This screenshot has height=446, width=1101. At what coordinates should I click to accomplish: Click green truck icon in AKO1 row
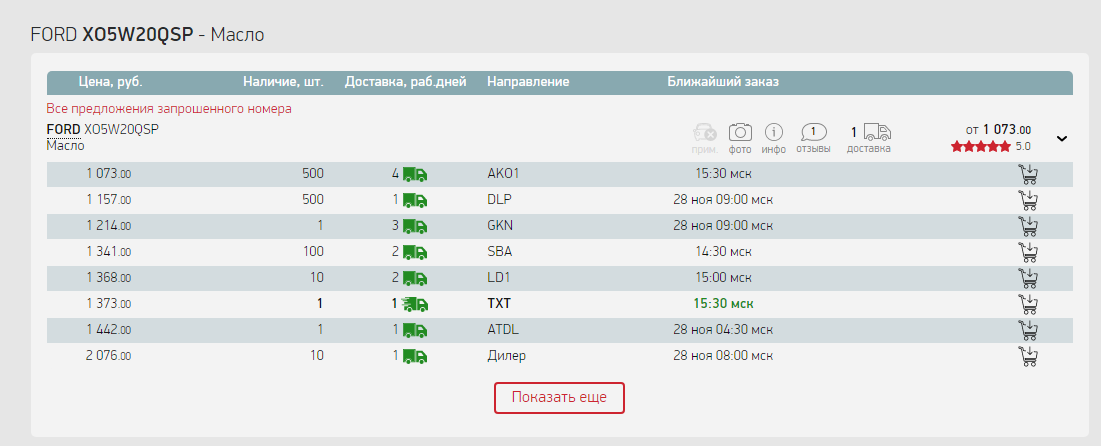pos(414,174)
